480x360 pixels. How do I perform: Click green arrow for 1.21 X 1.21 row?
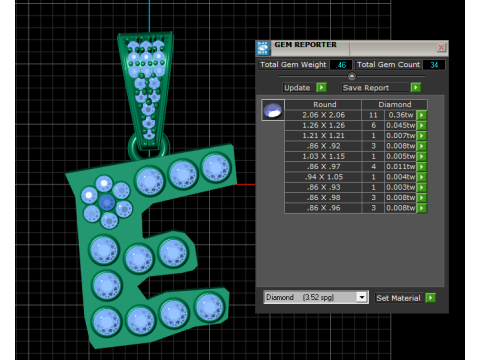click(422, 136)
